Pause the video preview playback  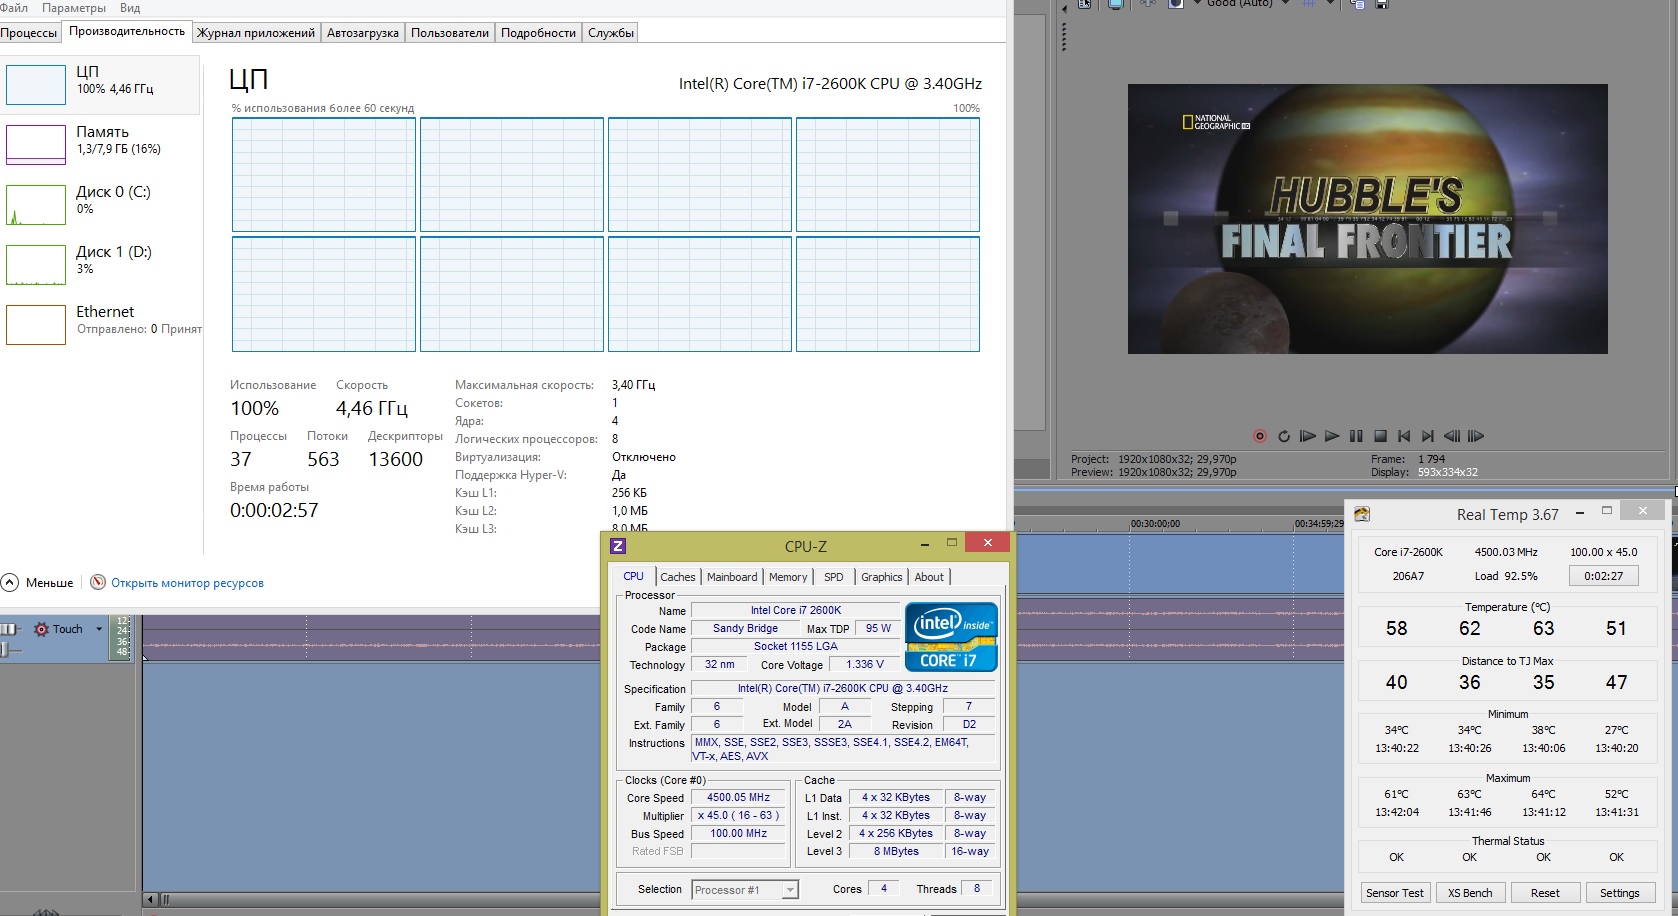click(x=1356, y=436)
